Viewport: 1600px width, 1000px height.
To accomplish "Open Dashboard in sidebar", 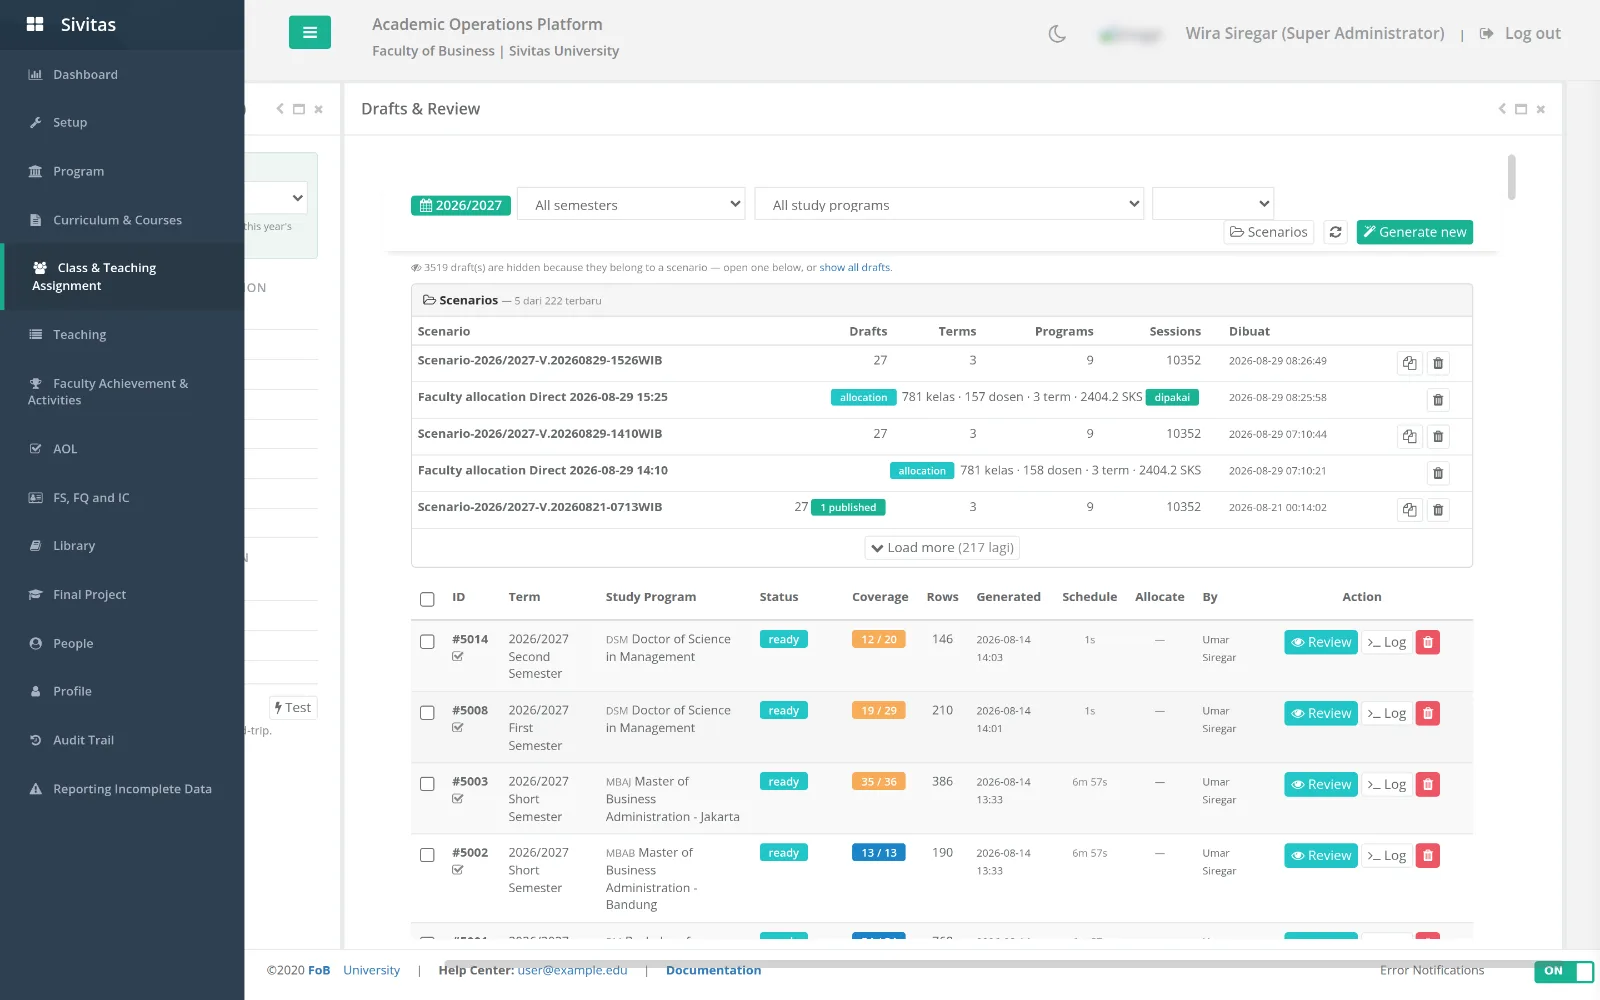I will pyautogui.click(x=122, y=75).
